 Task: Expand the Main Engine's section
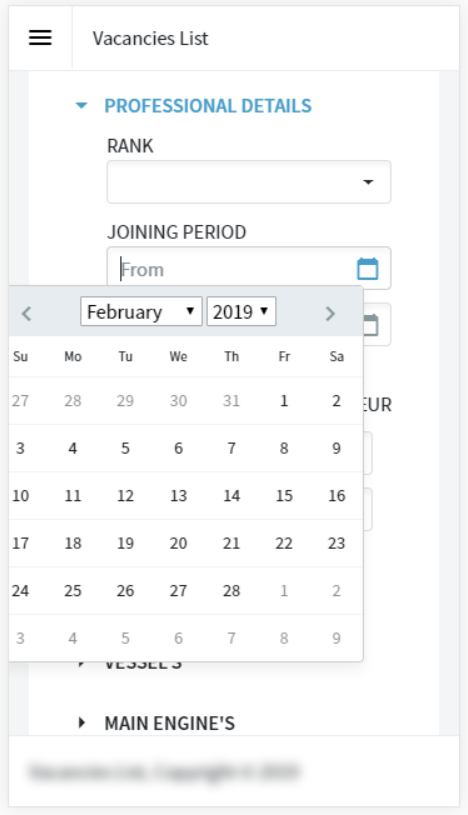click(156, 723)
